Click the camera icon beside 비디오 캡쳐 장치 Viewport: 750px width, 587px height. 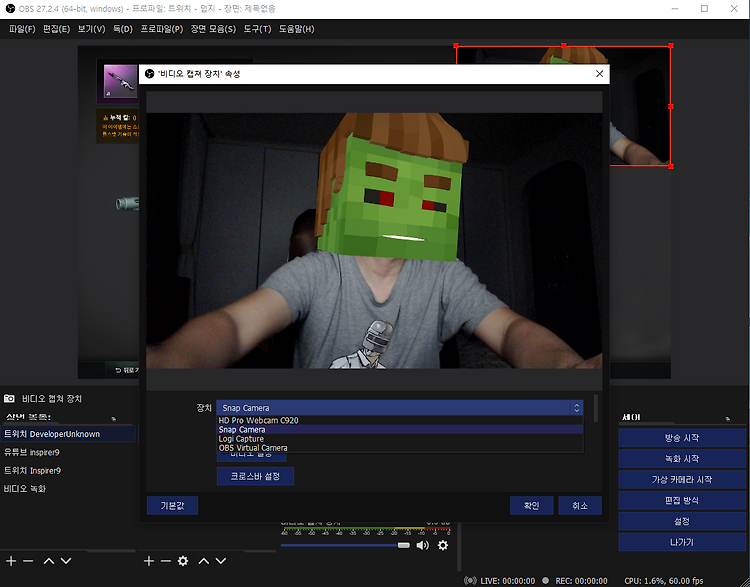point(9,398)
